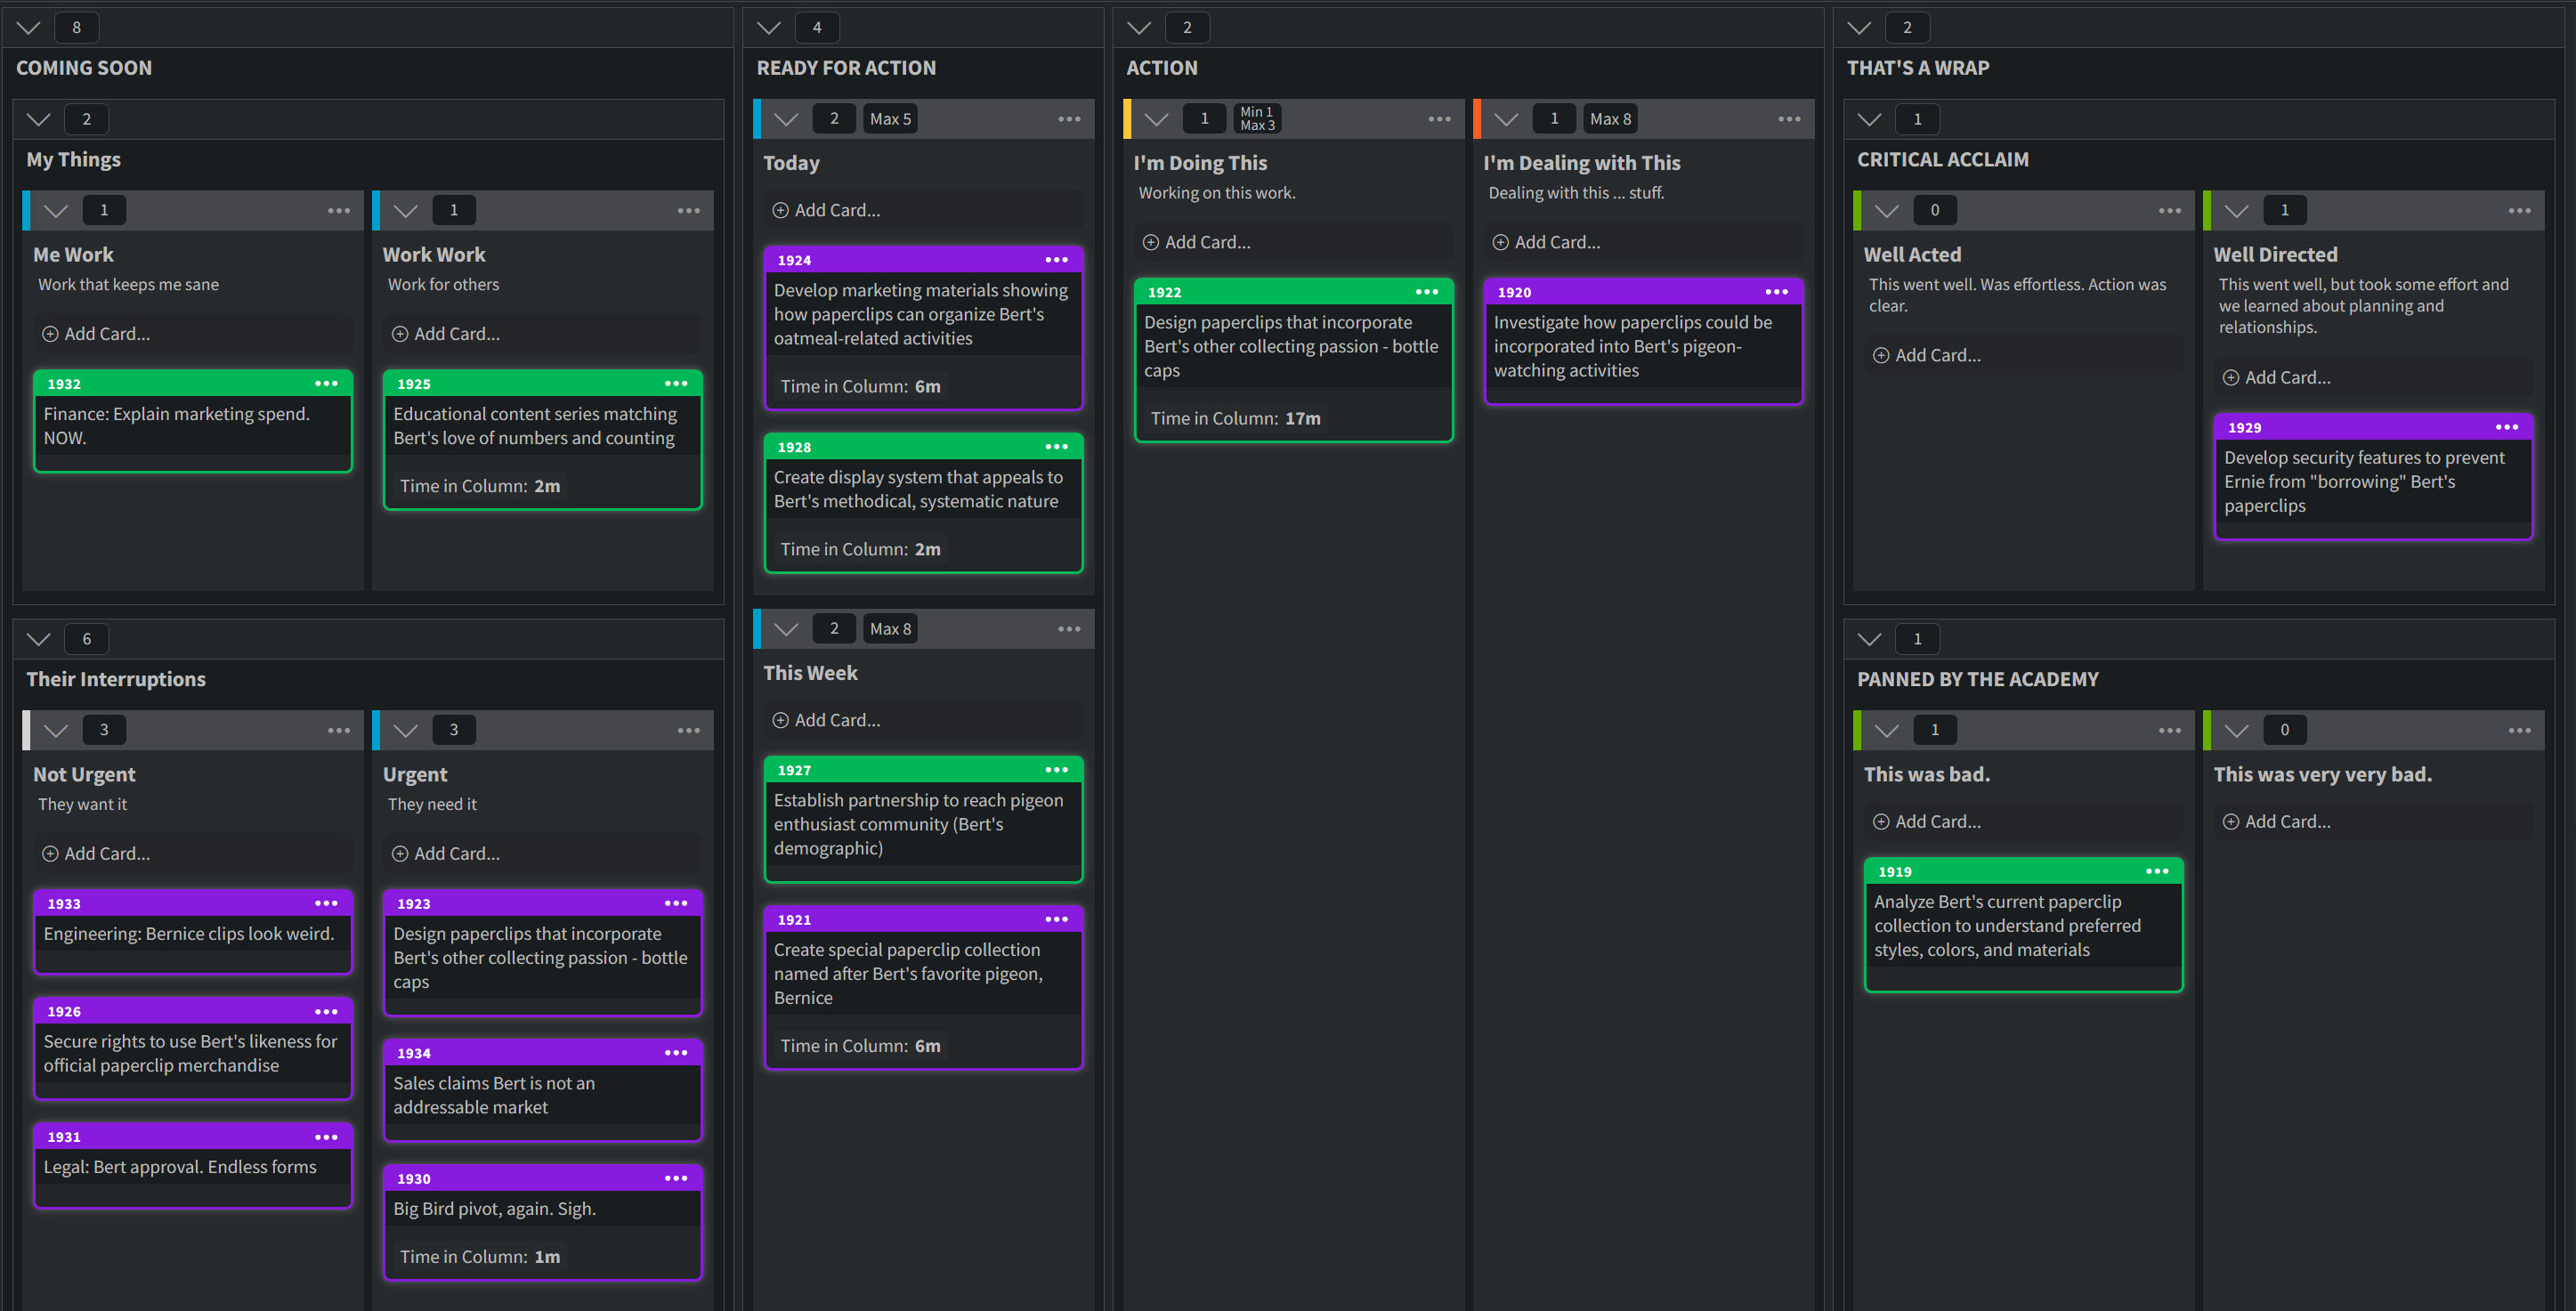Open options menu for Me Work column
2576x1311 pixels.
coord(339,211)
